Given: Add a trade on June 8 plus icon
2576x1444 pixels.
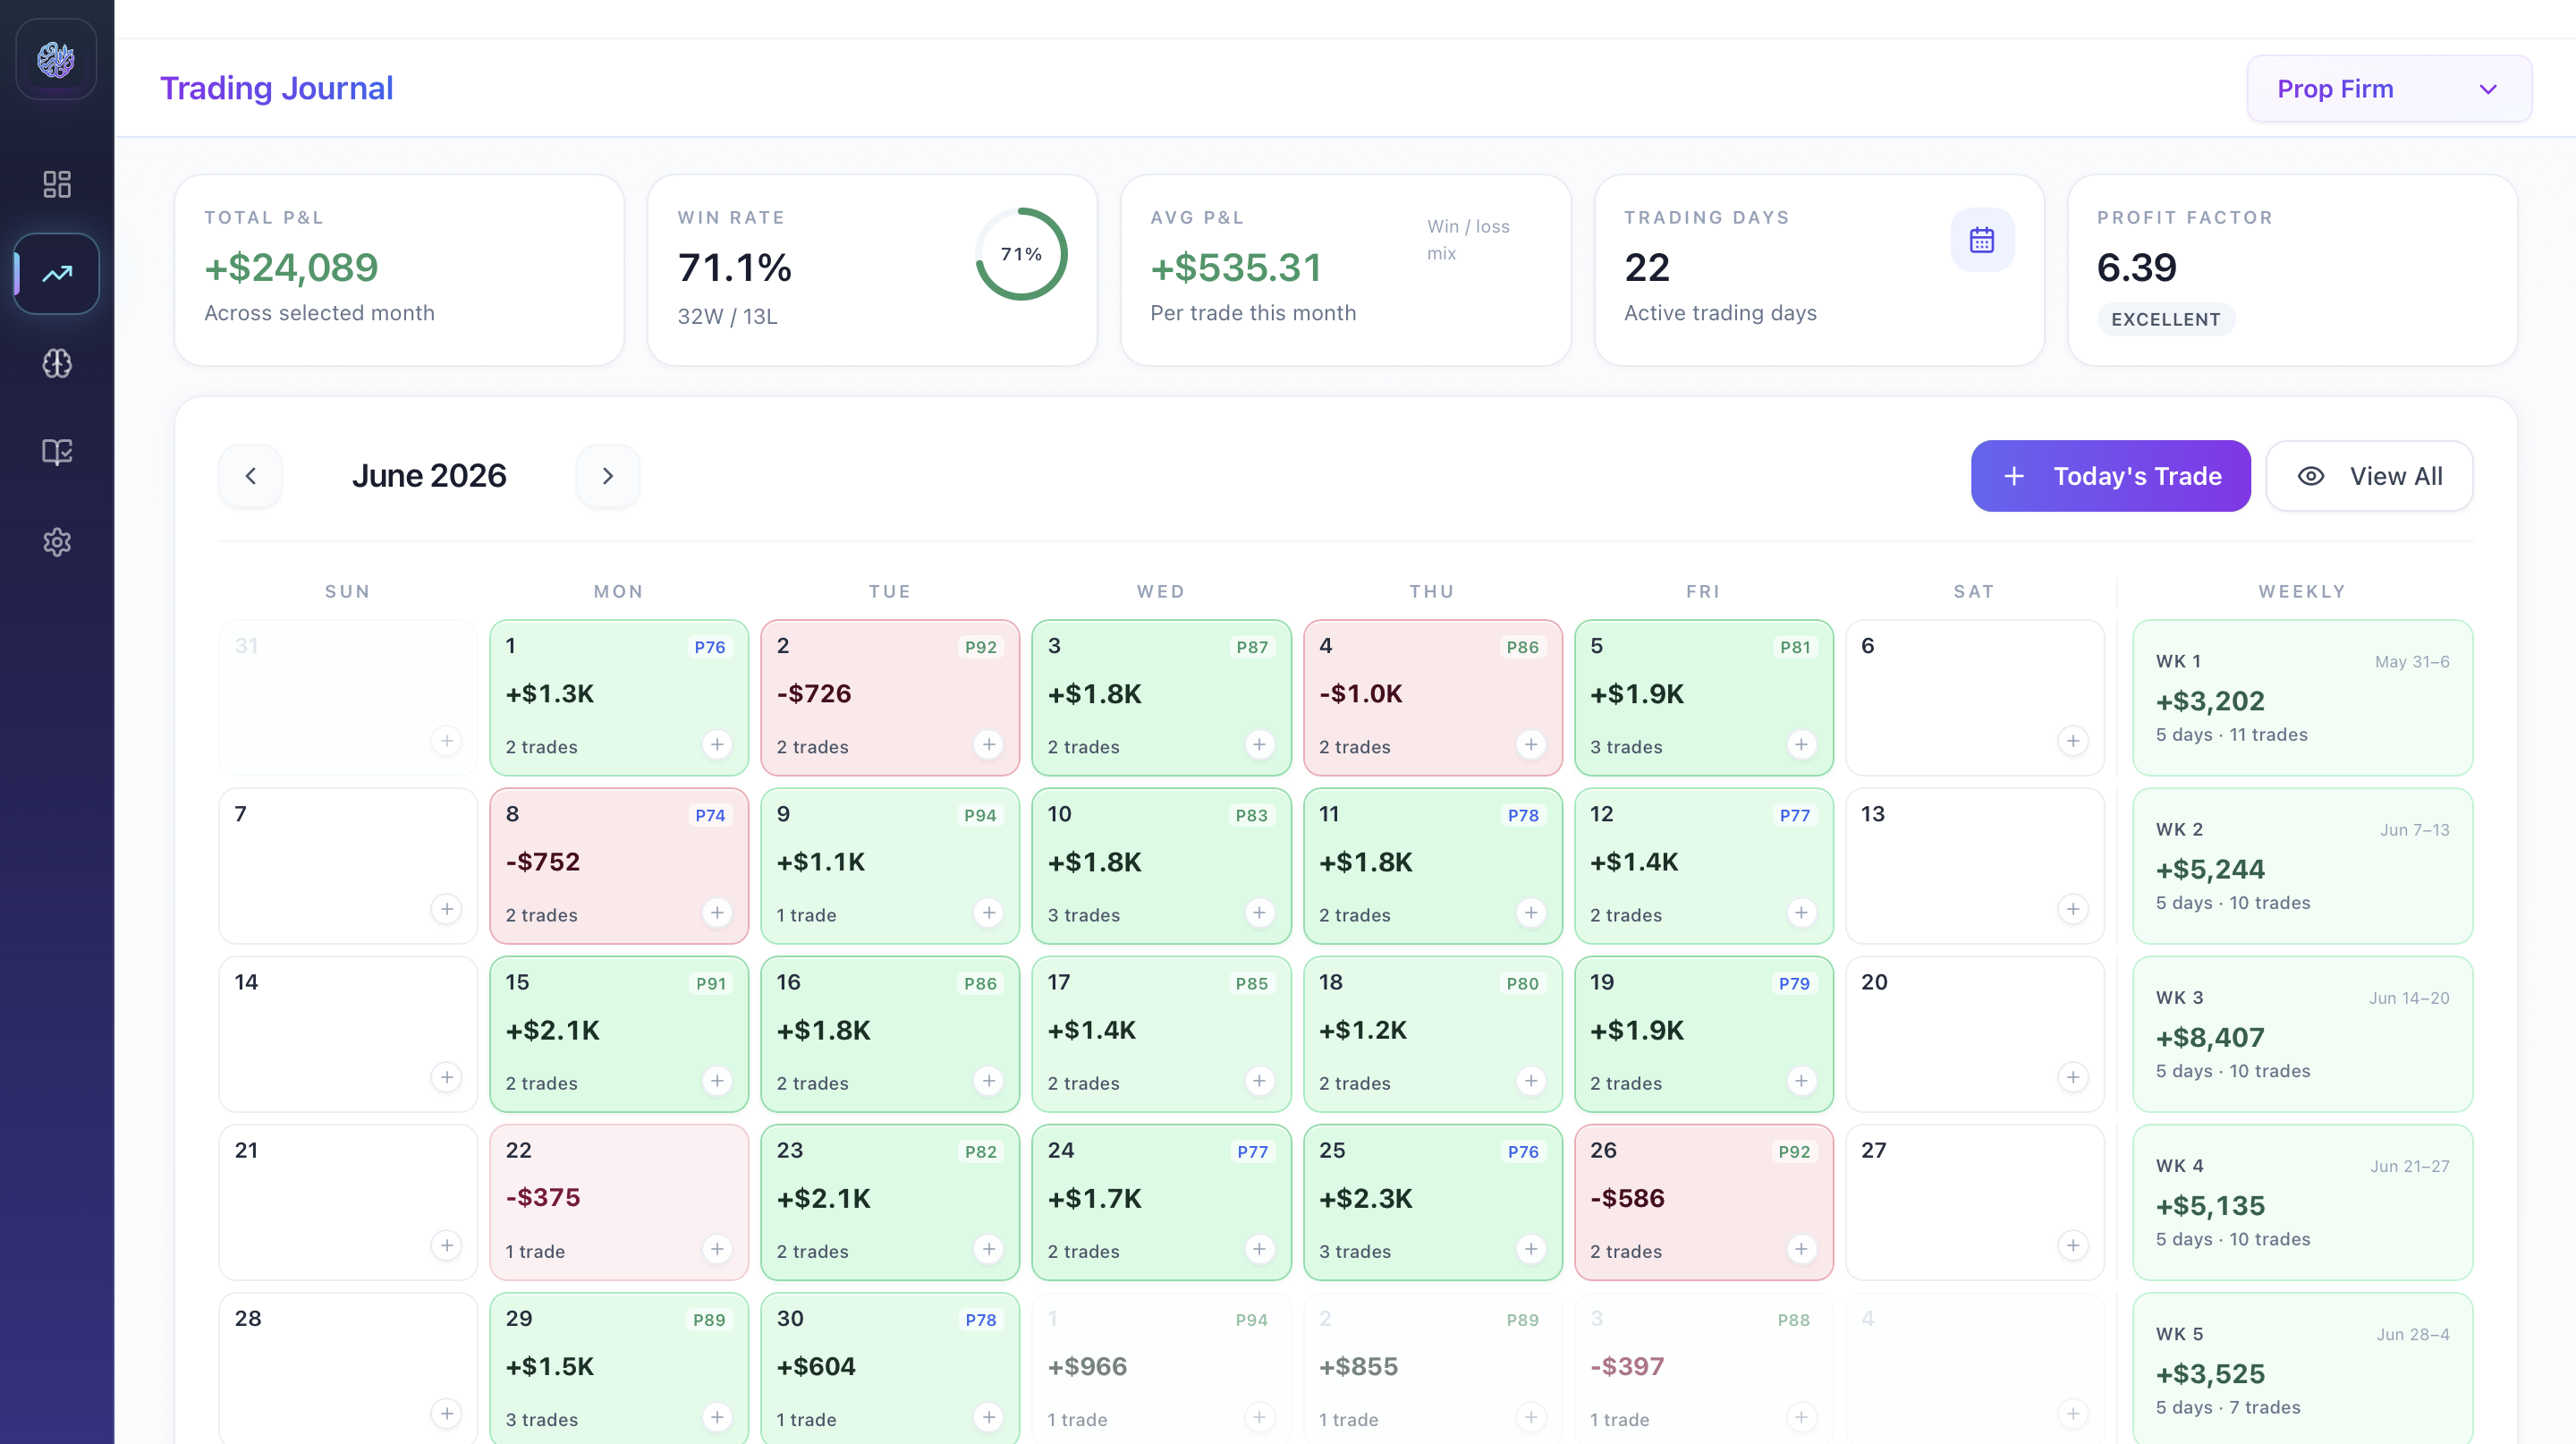Looking at the screenshot, I should [717, 912].
